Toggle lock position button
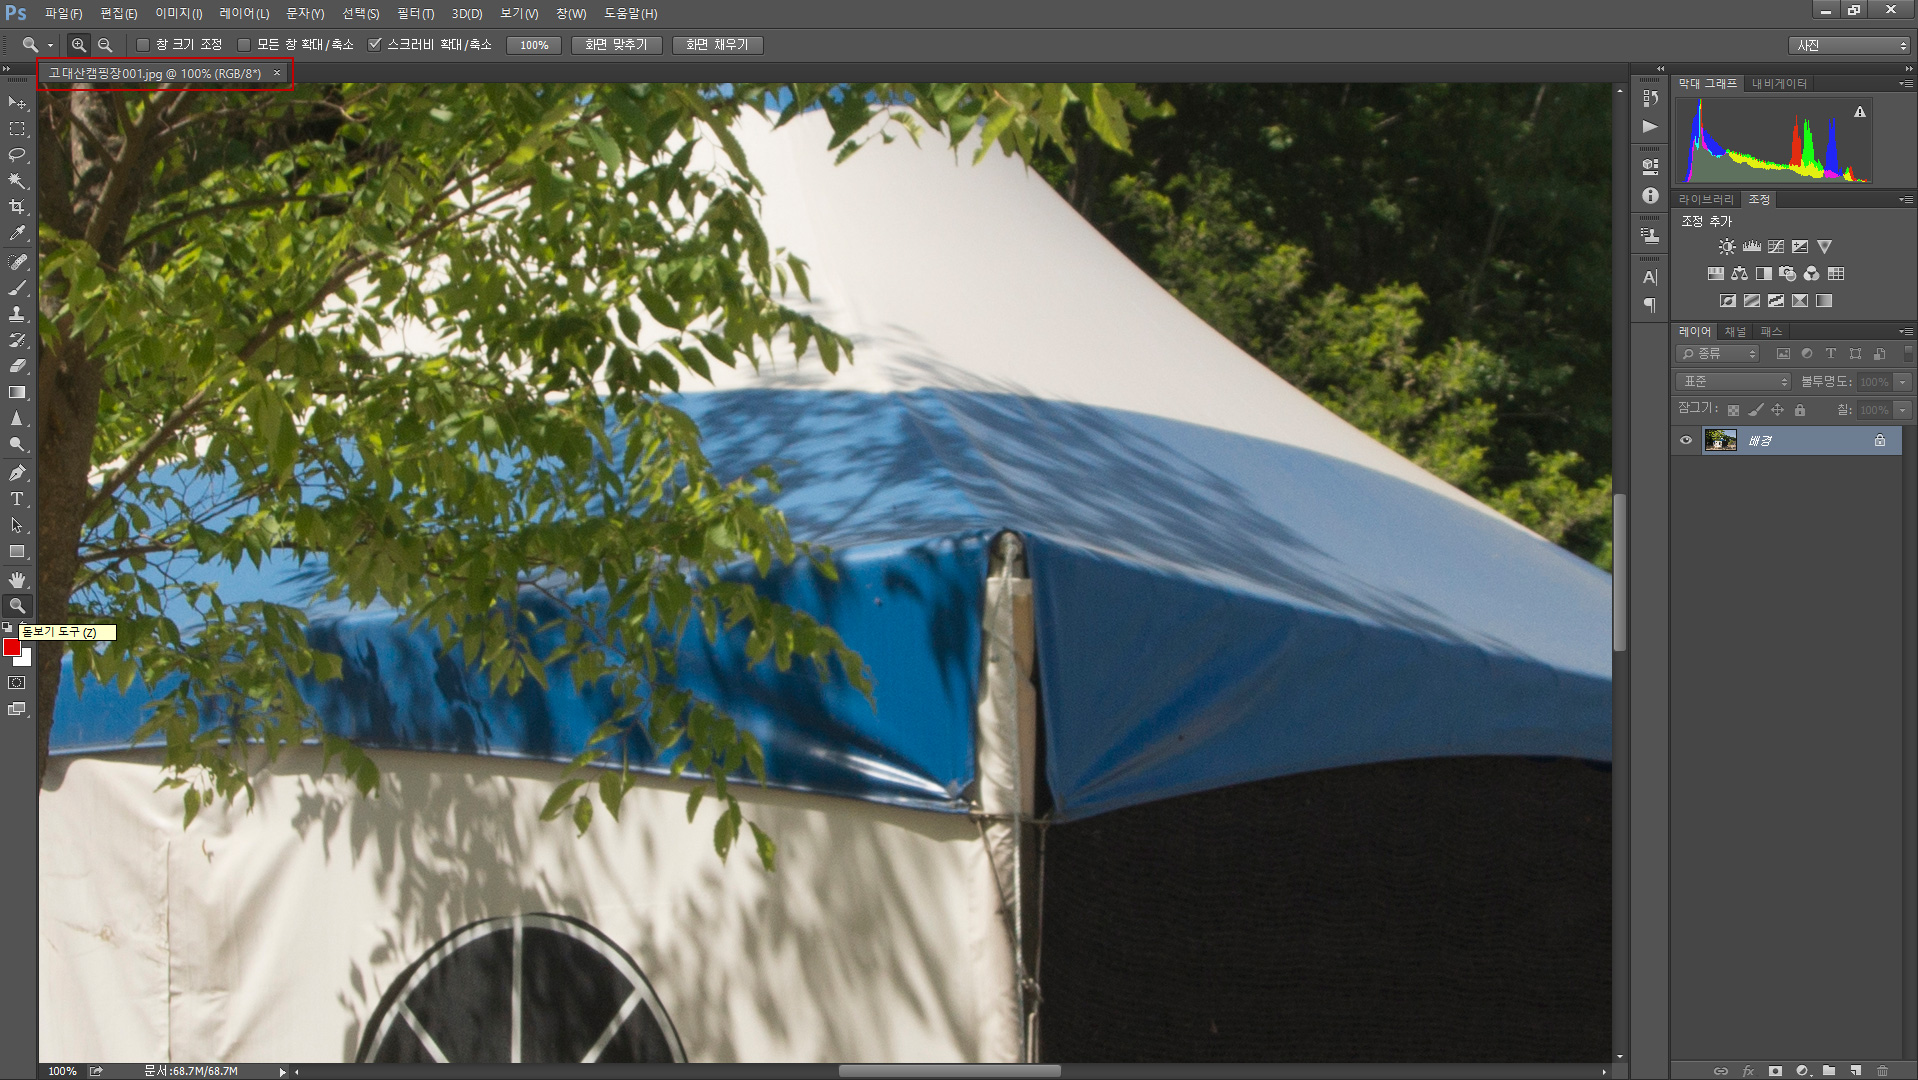 point(1777,410)
